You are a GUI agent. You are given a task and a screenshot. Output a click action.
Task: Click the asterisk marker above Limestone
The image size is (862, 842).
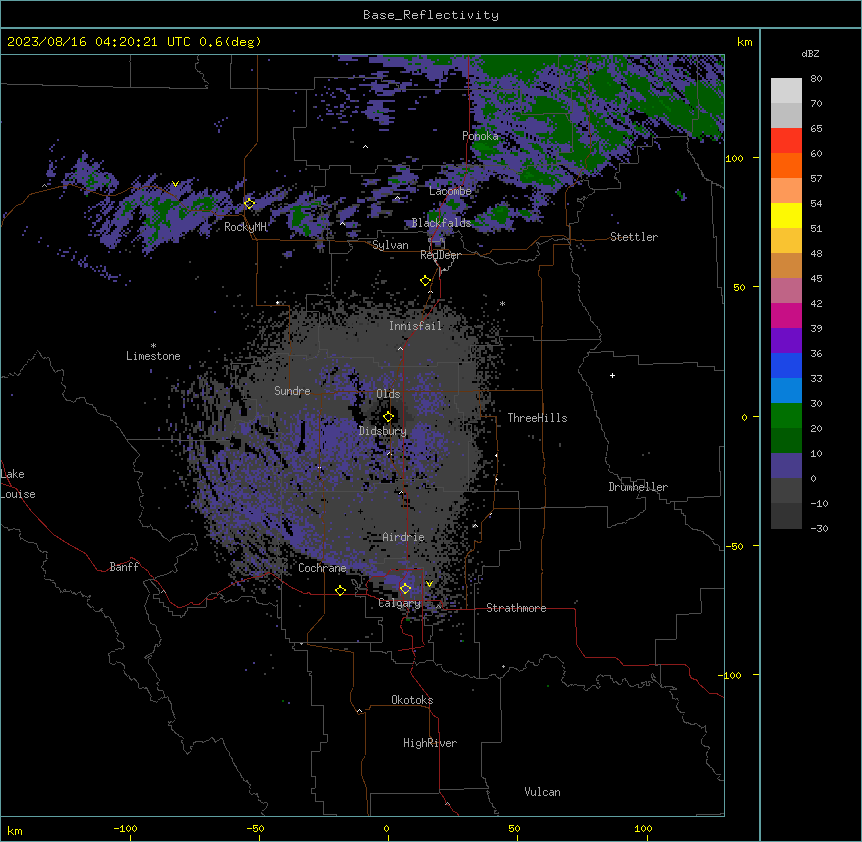coord(153,346)
